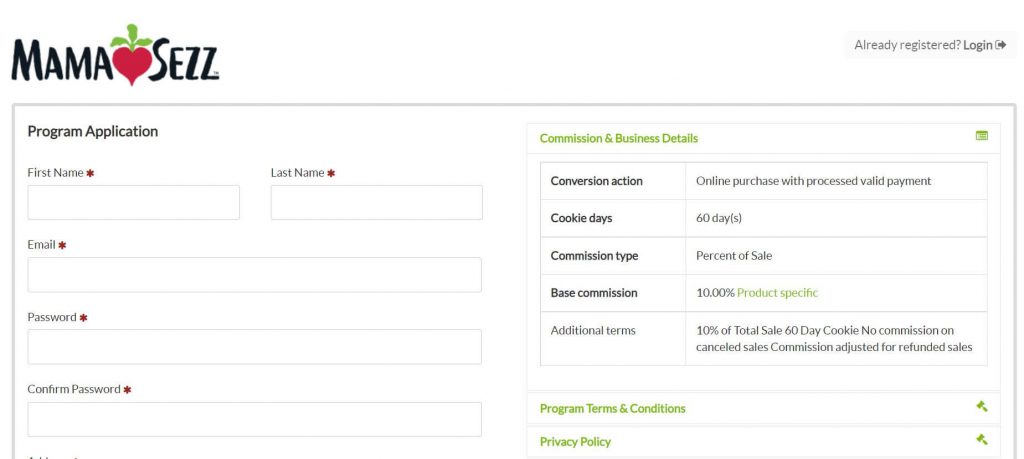This screenshot has height=459, width=1024.
Task: Click the 'First Name' label
Action: tap(56, 173)
